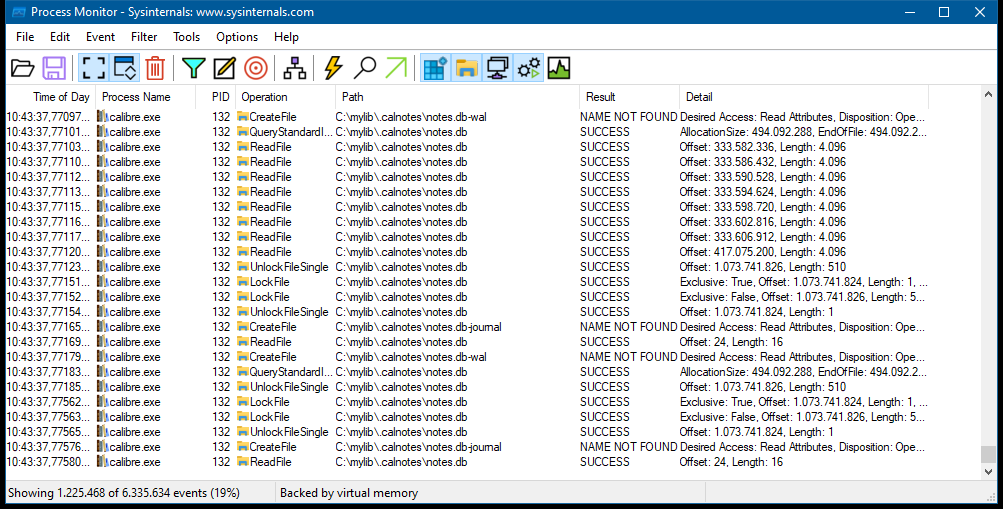Open Find with the magnifier icon
Viewport: 1003px width, 509px height.
[x=365, y=68]
